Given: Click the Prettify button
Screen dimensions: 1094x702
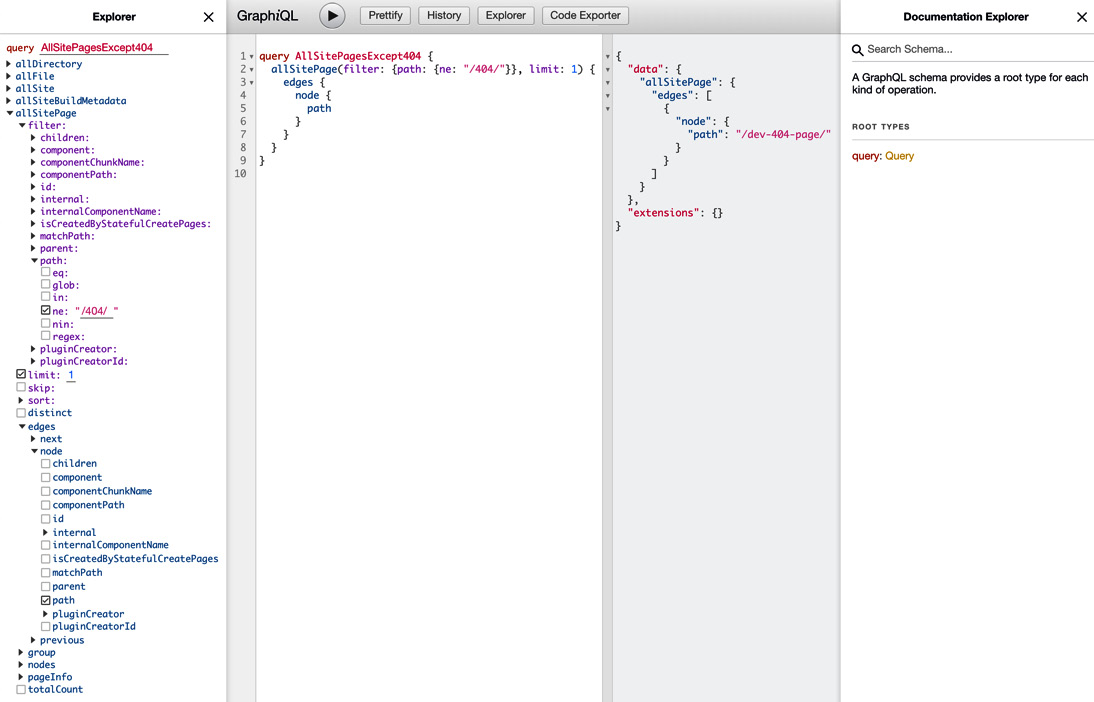Looking at the screenshot, I should (385, 15).
